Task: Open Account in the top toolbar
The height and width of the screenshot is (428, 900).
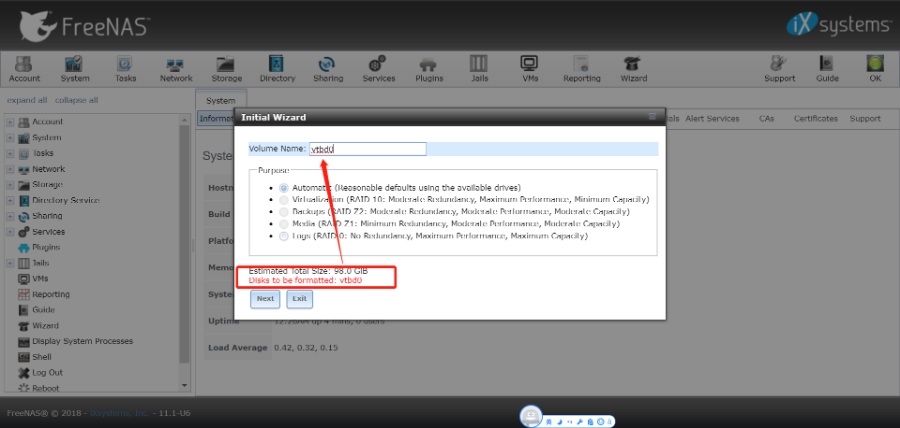Action: 24,69
